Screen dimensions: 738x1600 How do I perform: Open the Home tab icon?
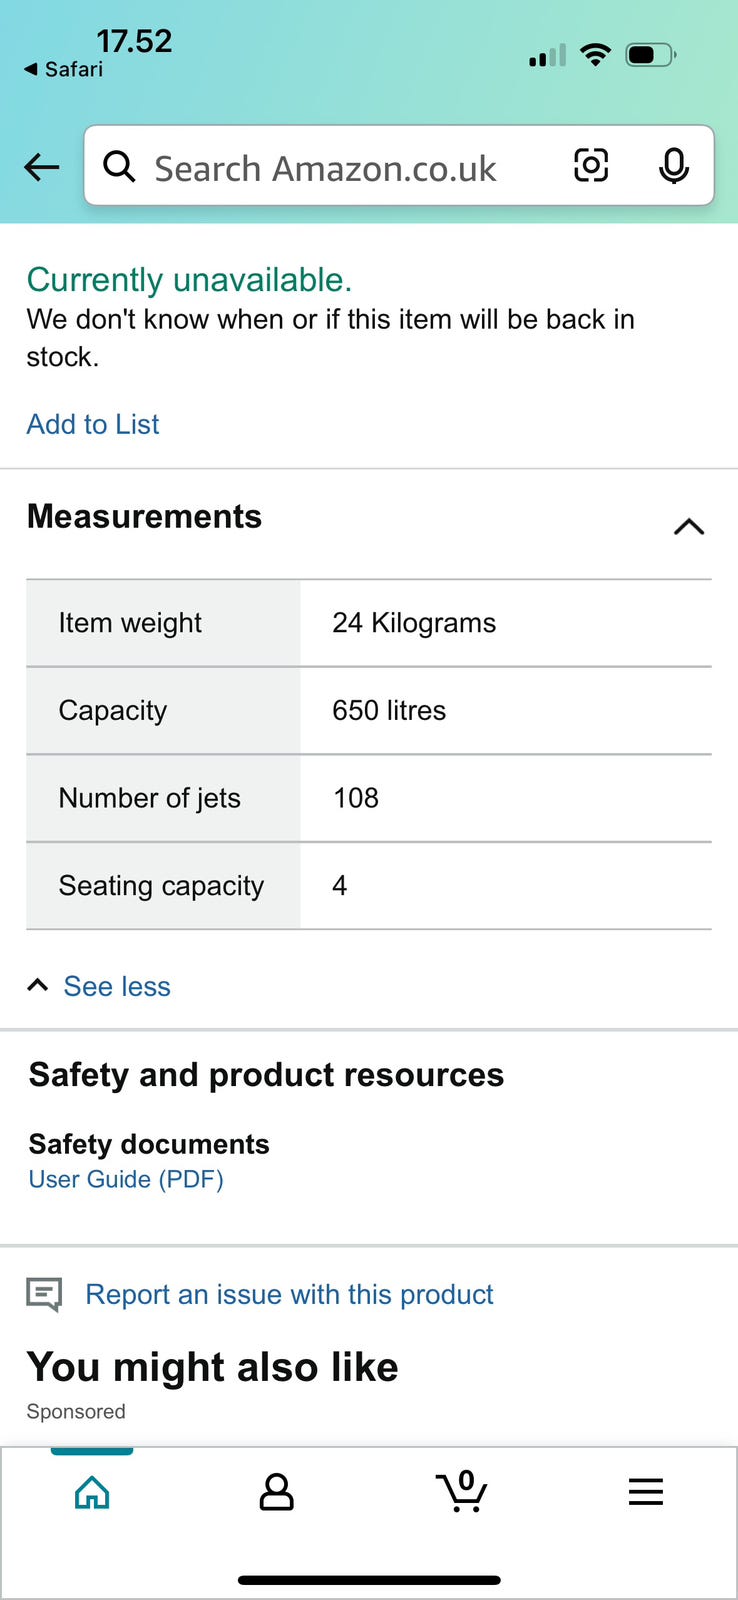click(92, 1492)
